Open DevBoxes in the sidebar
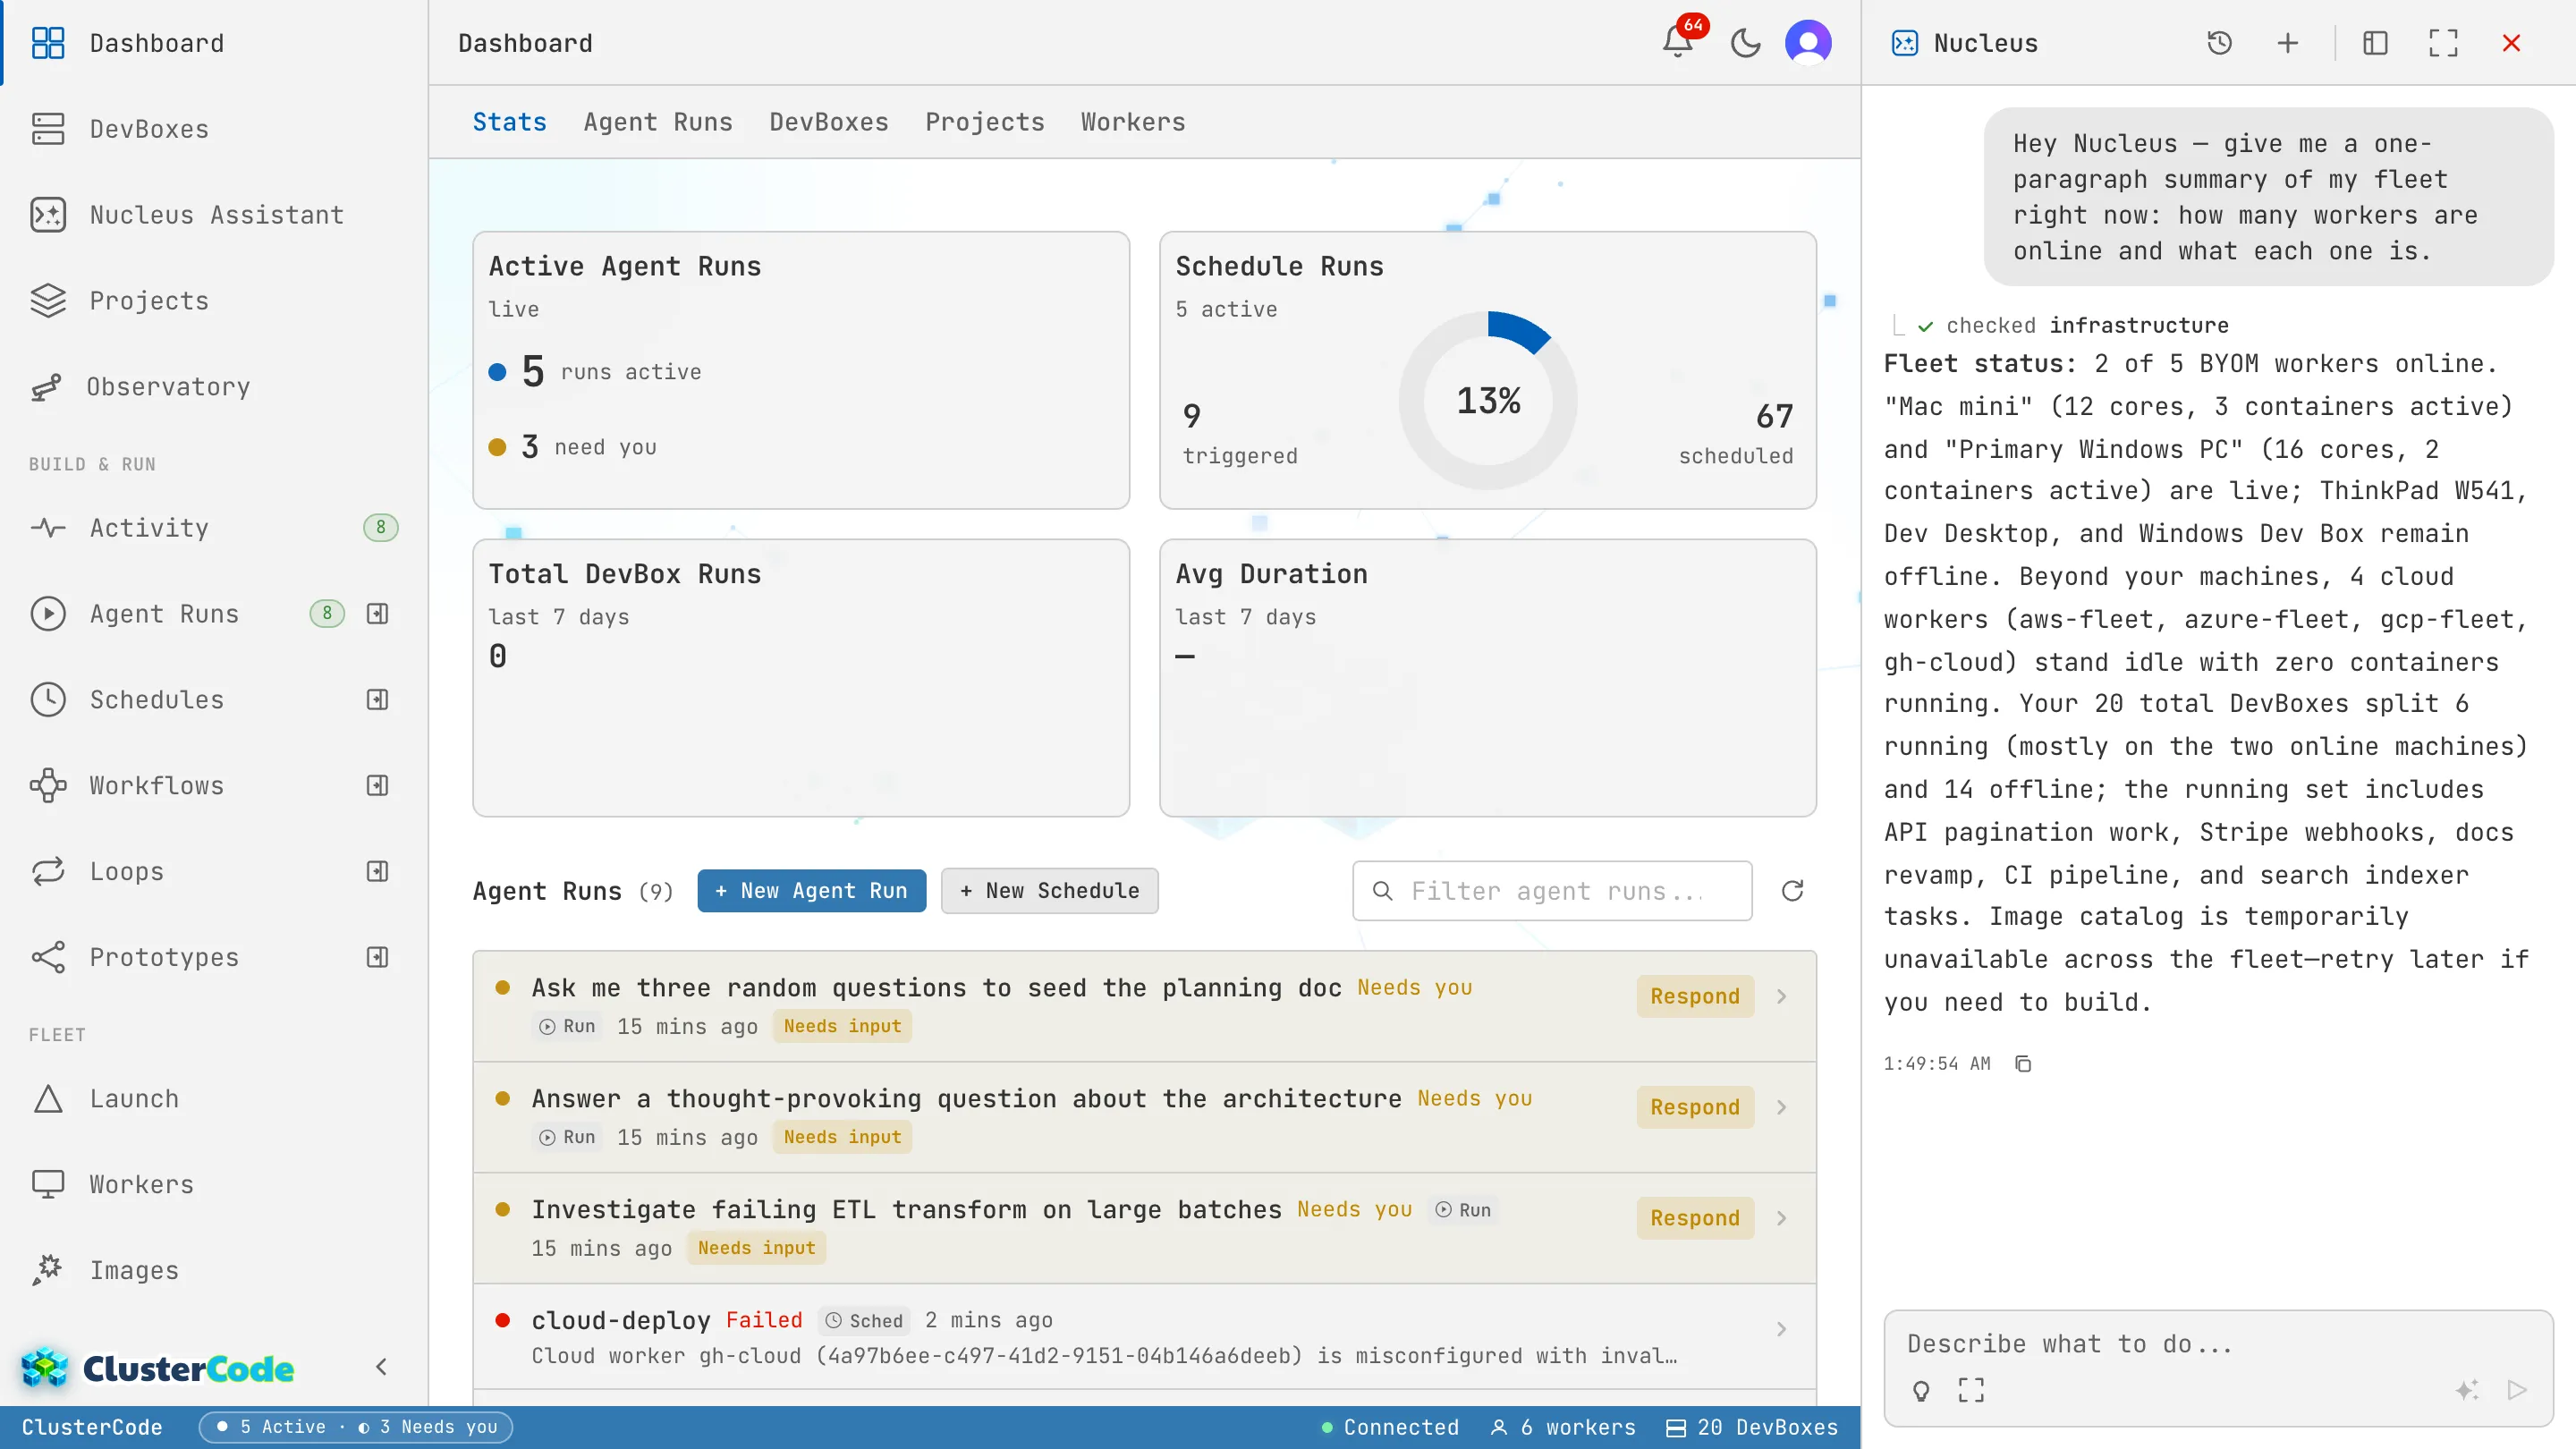The width and height of the screenshot is (2576, 1449). 214,129
